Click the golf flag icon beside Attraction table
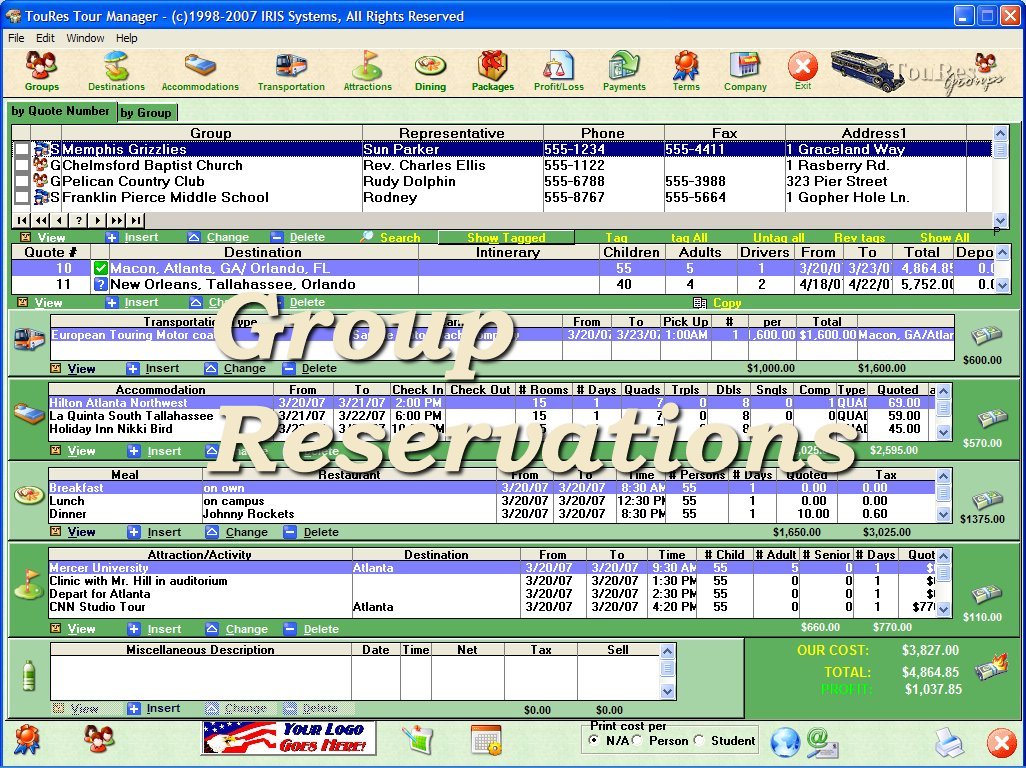The image size is (1026, 768). pyautogui.click(x=29, y=584)
